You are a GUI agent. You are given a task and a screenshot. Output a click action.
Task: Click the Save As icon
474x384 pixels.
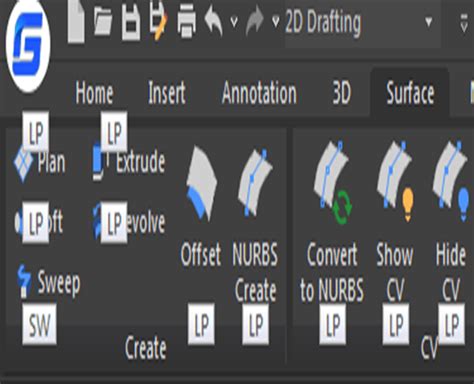158,21
